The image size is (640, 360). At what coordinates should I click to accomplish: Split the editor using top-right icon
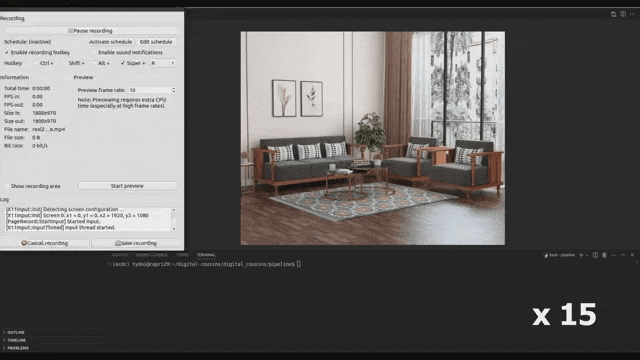coord(623,14)
